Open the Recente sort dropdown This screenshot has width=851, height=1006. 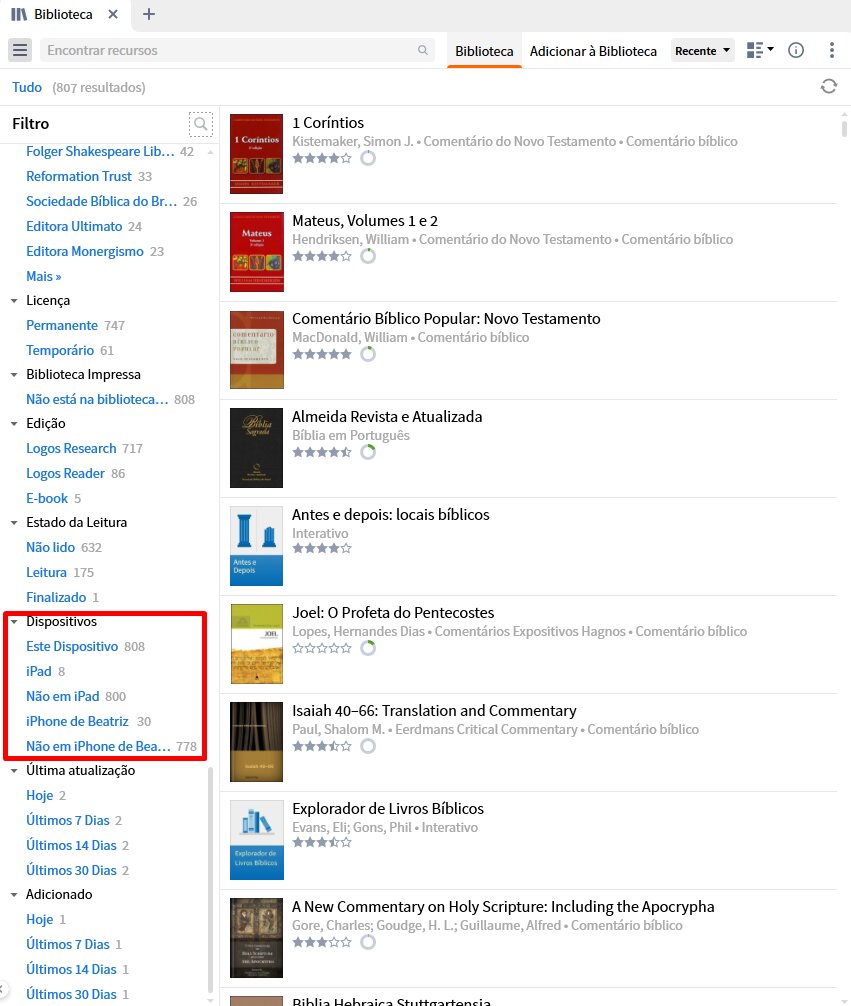(703, 51)
